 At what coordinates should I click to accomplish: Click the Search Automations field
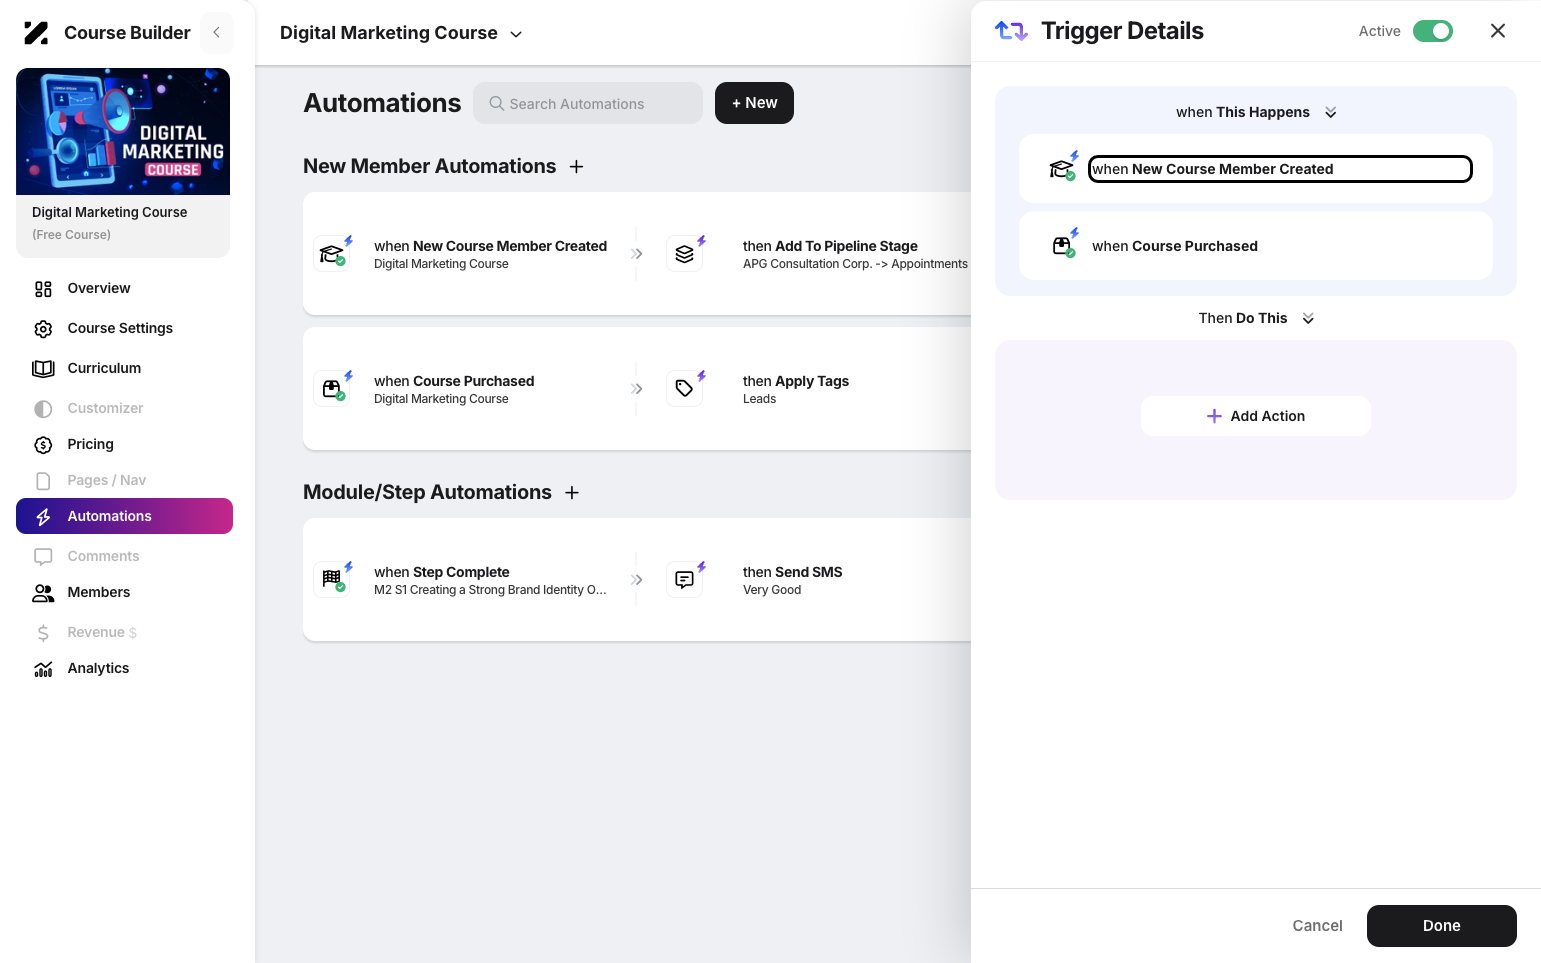pyautogui.click(x=588, y=103)
